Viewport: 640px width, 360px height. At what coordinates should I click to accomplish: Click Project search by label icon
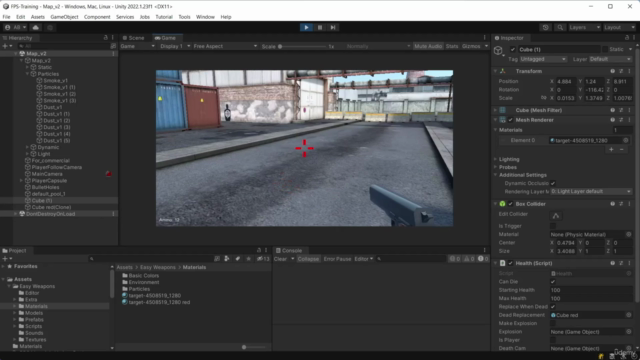238,259
